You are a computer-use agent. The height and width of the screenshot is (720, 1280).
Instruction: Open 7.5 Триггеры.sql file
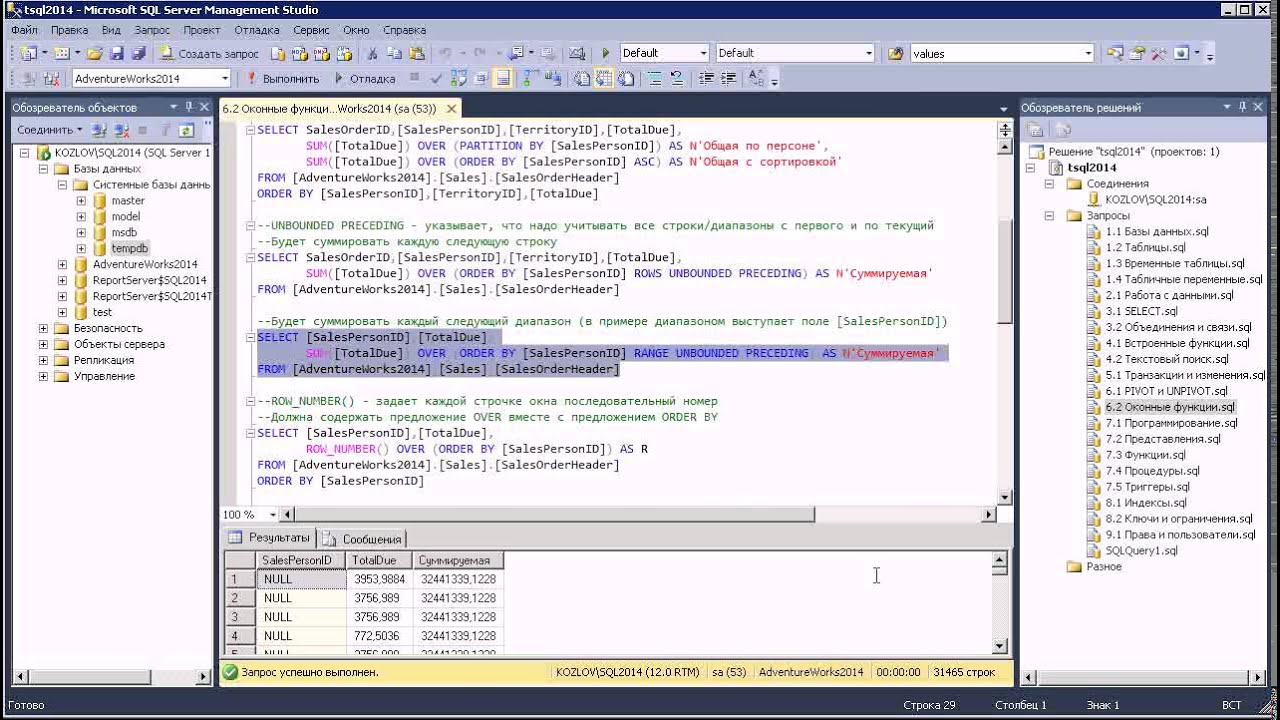1146,487
